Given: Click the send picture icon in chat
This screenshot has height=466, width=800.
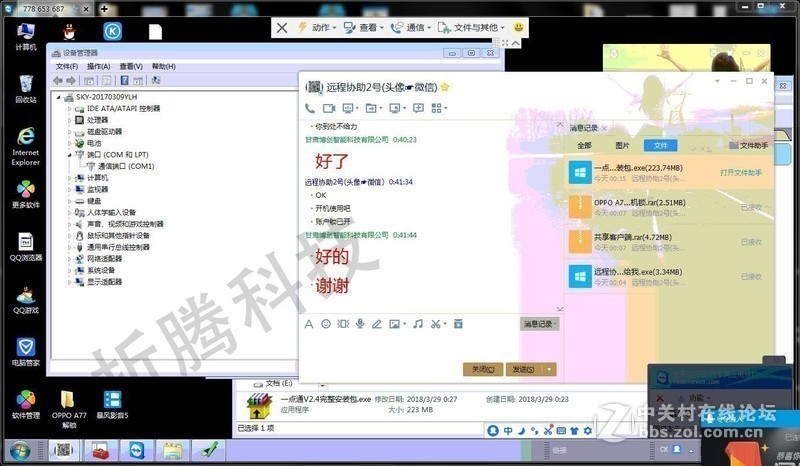Looking at the screenshot, I should pos(394,324).
